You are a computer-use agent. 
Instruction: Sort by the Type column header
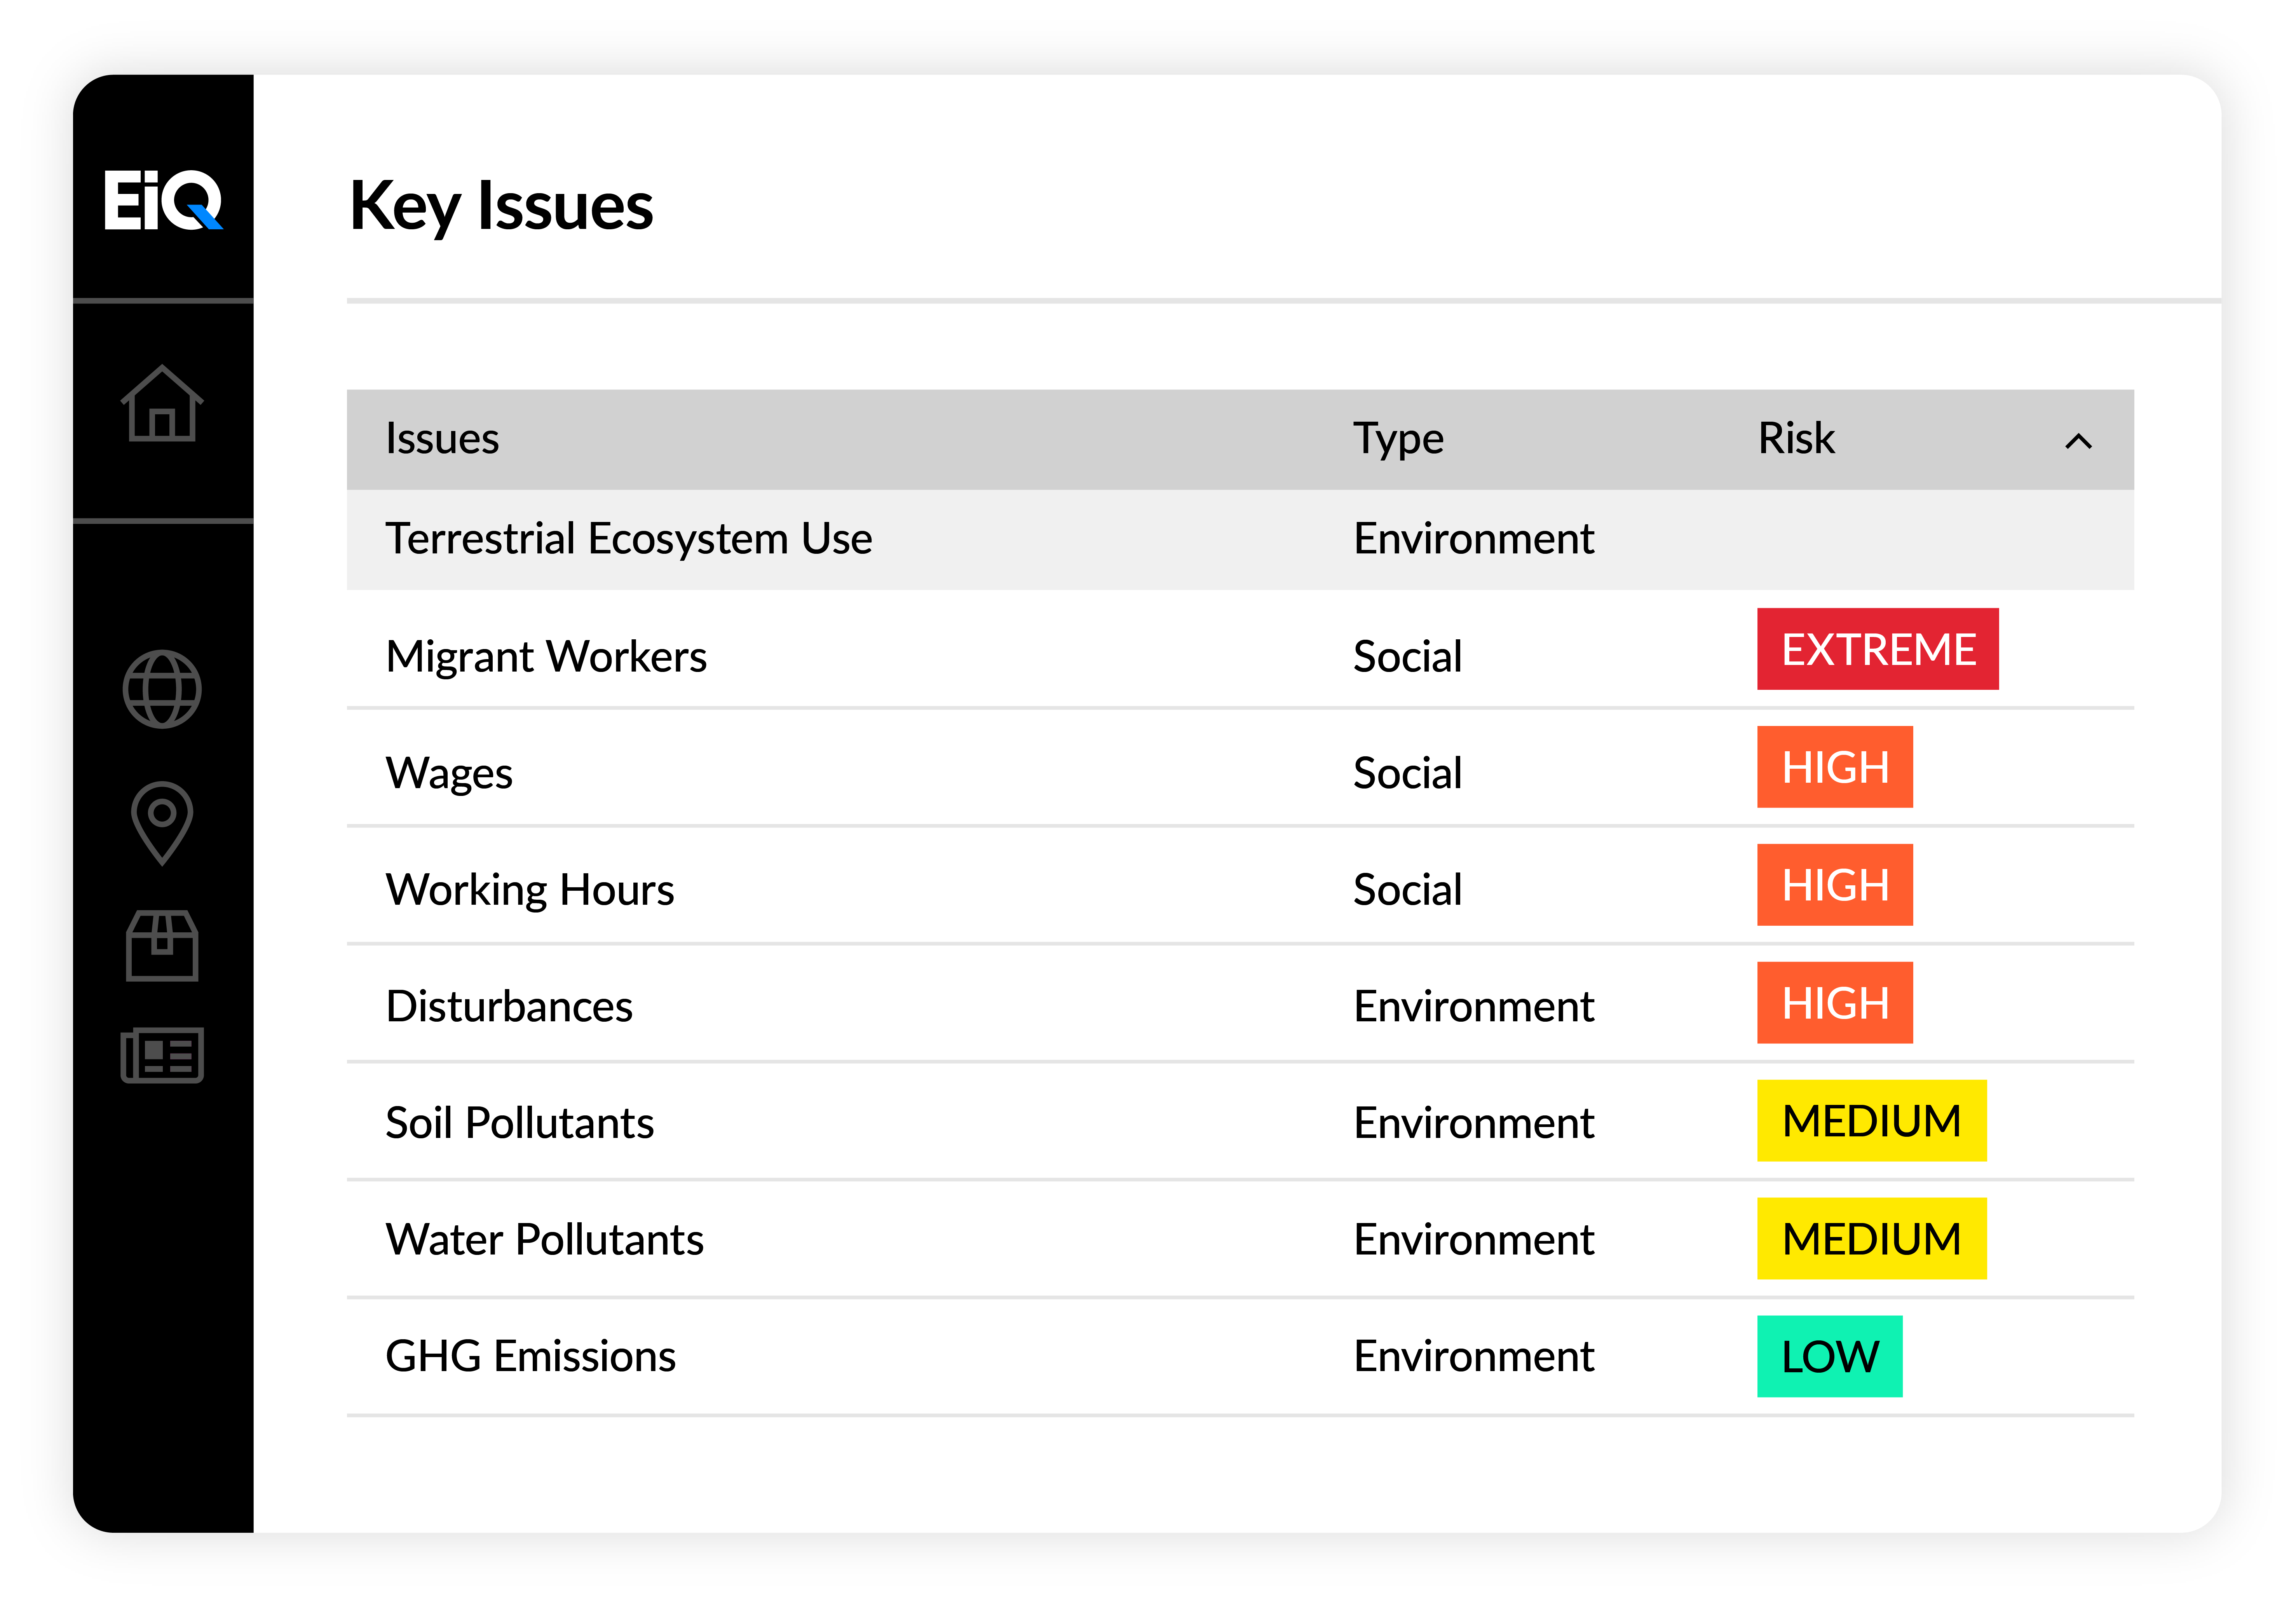(x=1398, y=440)
